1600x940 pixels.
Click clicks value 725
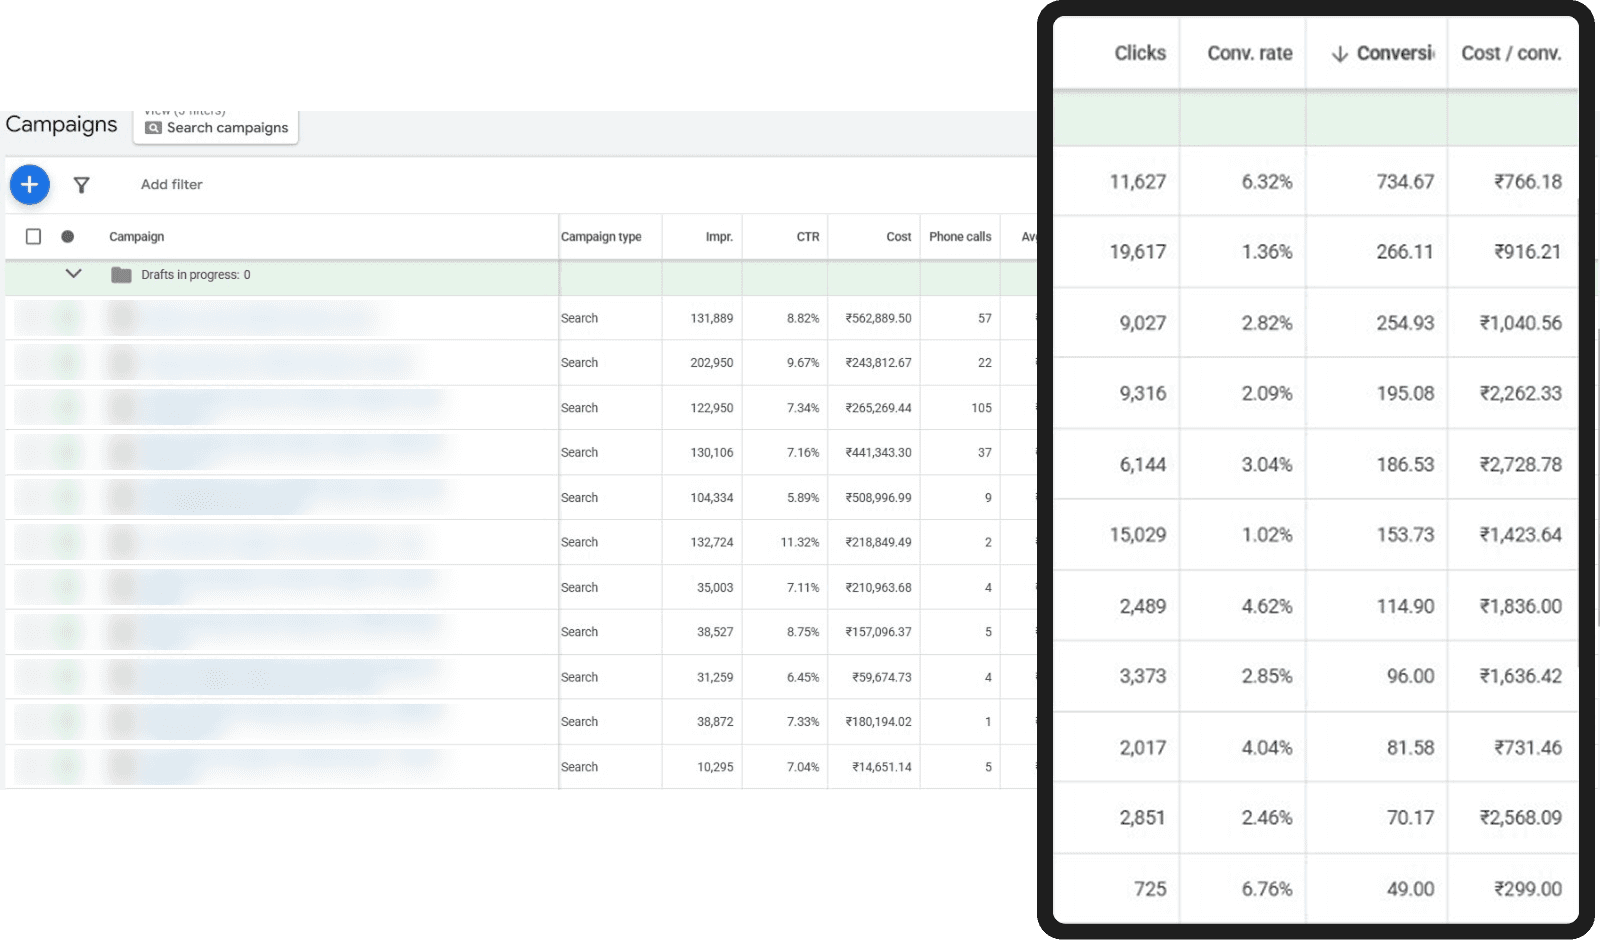coord(1150,889)
